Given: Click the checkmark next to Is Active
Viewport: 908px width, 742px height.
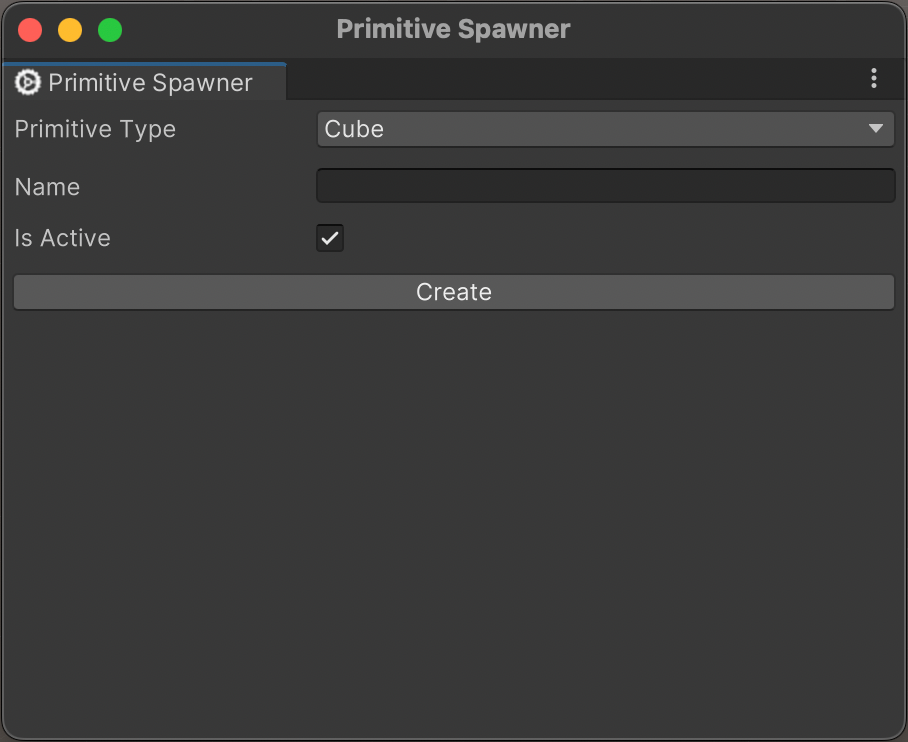Looking at the screenshot, I should (330, 238).
